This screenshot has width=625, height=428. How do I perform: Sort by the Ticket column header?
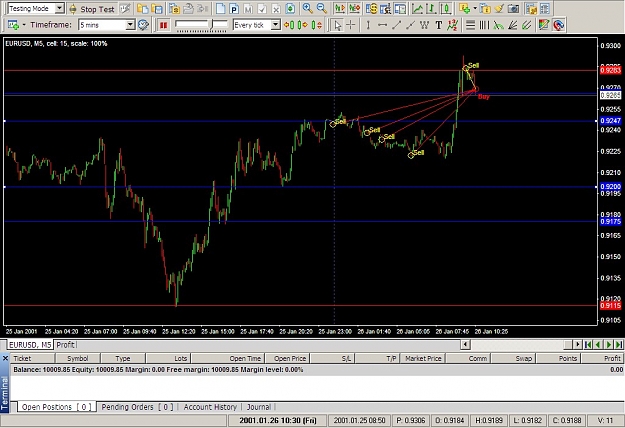tap(32, 358)
